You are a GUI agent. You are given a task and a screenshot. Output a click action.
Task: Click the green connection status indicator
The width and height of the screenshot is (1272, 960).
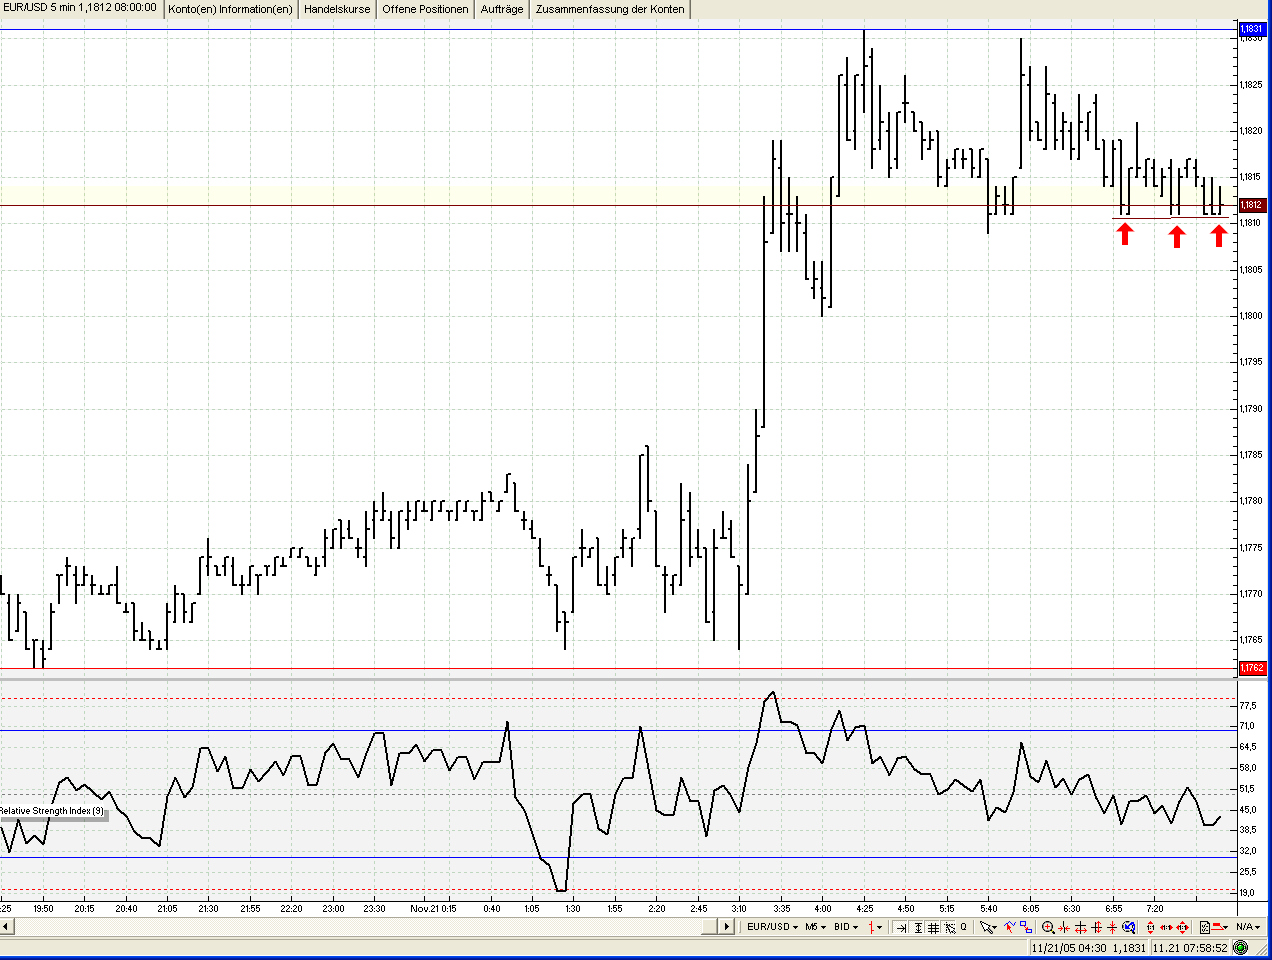[x=1241, y=947]
